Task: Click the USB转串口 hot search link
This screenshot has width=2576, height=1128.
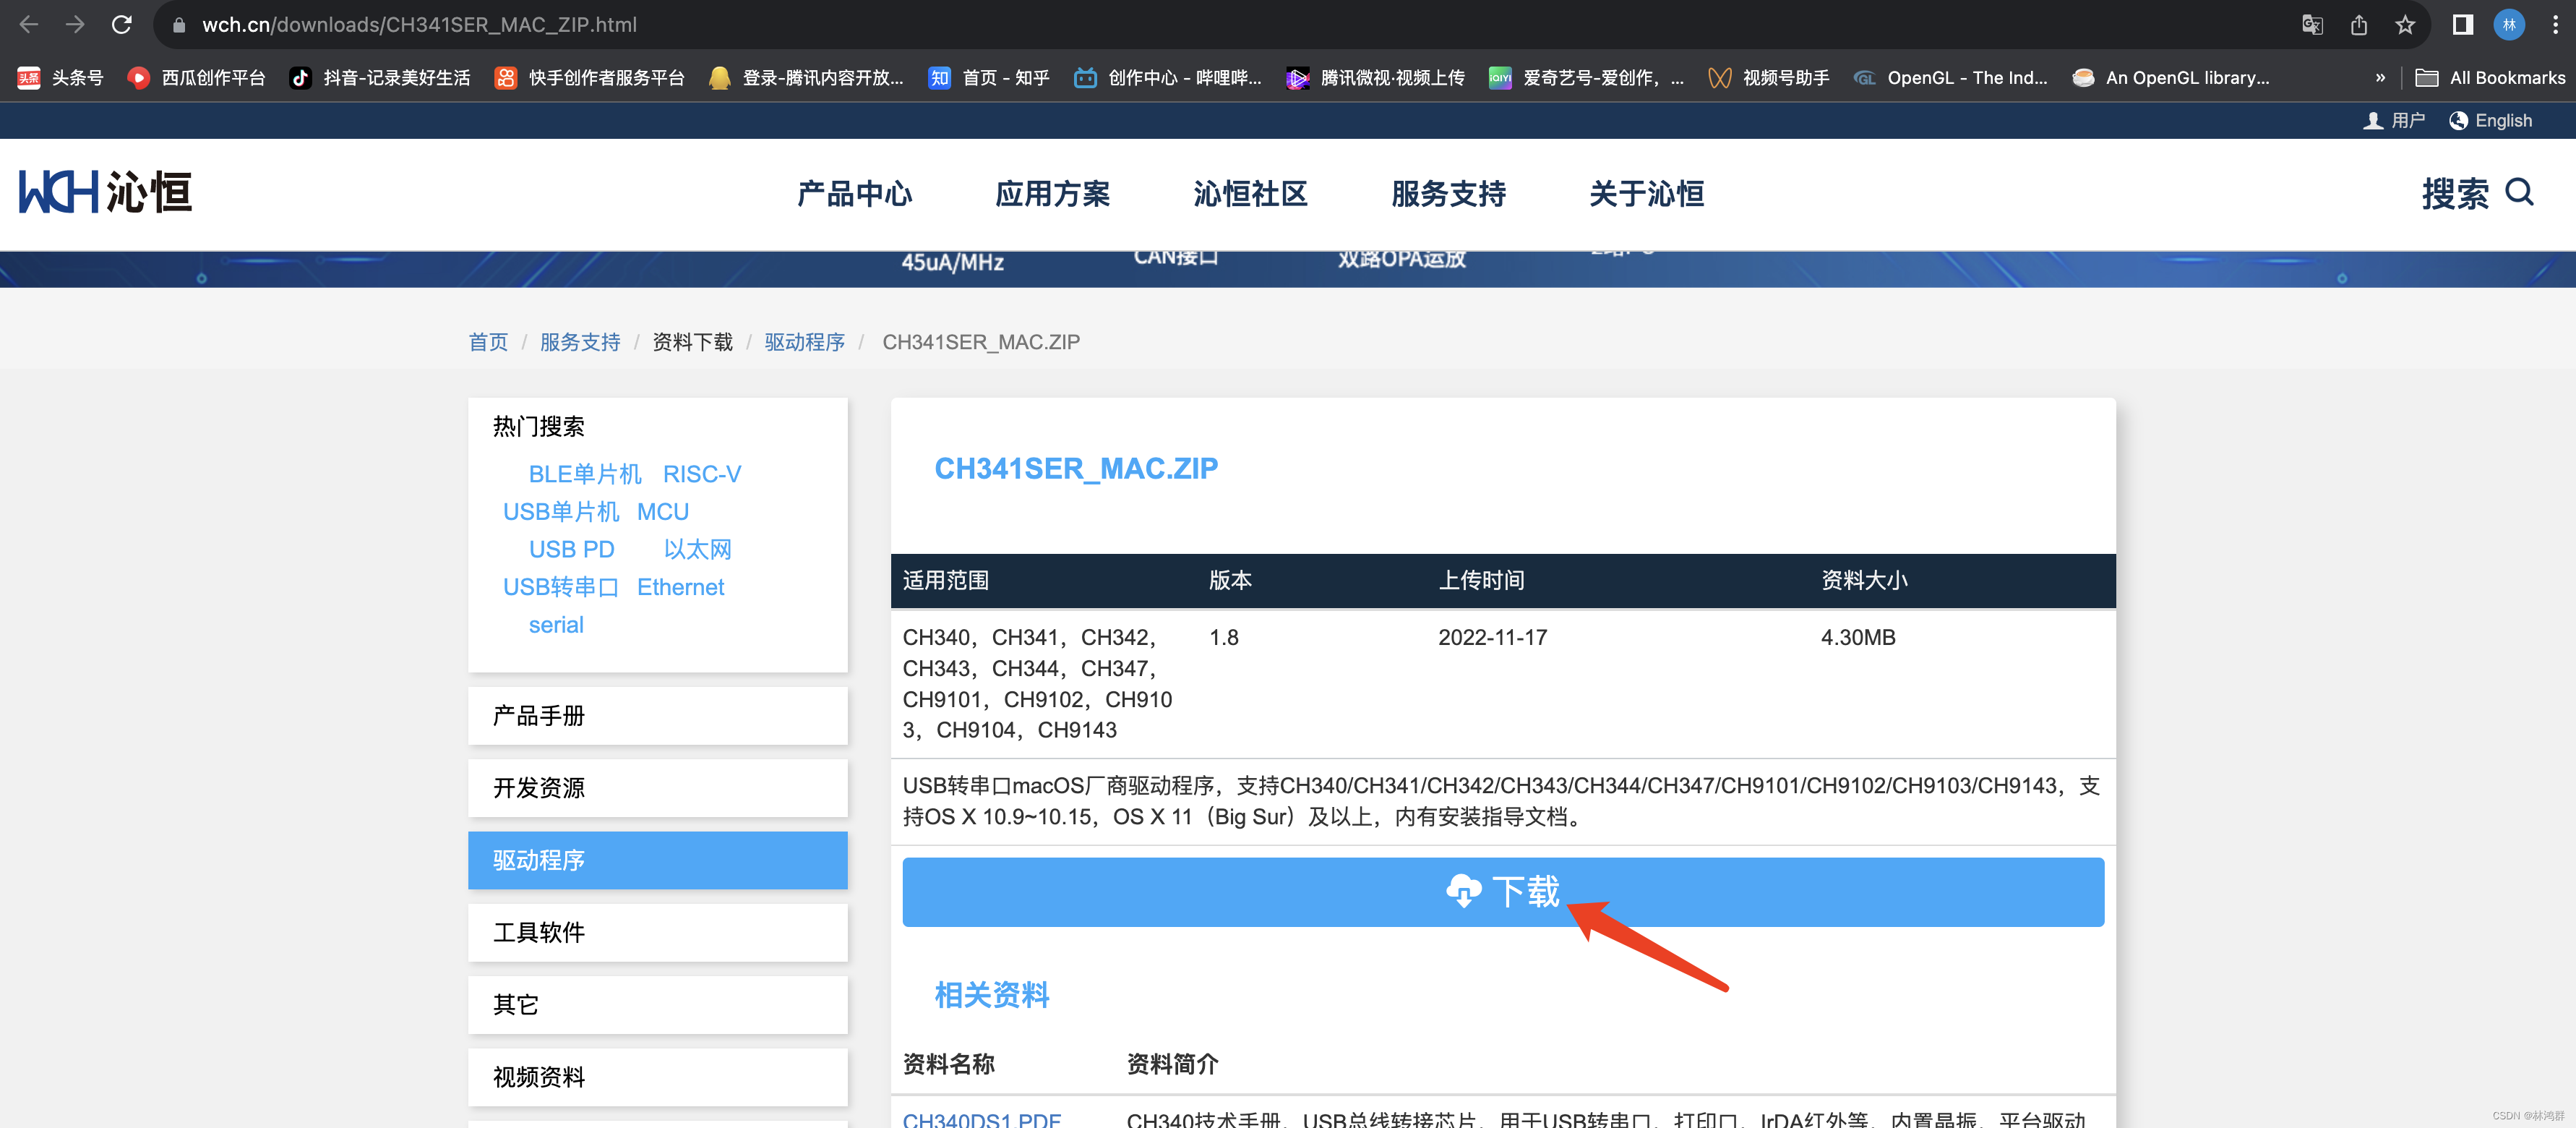Action: [x=561, y=587]
